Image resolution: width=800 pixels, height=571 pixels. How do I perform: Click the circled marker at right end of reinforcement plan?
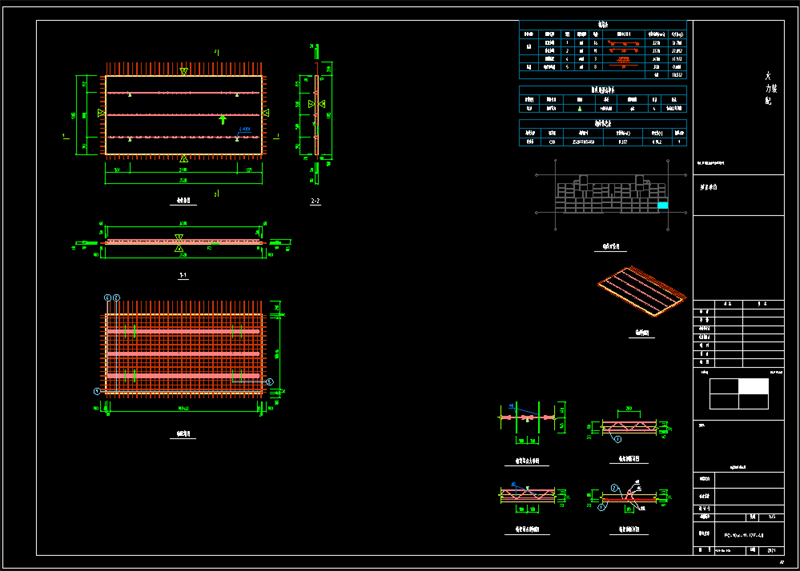(270, 381)
